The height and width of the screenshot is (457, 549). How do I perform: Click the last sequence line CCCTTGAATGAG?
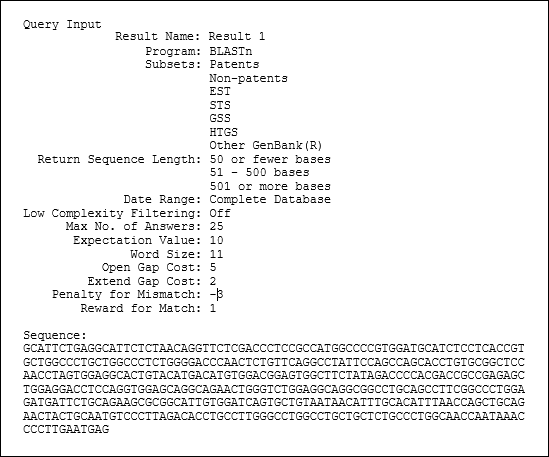click(x=66, y=429)
